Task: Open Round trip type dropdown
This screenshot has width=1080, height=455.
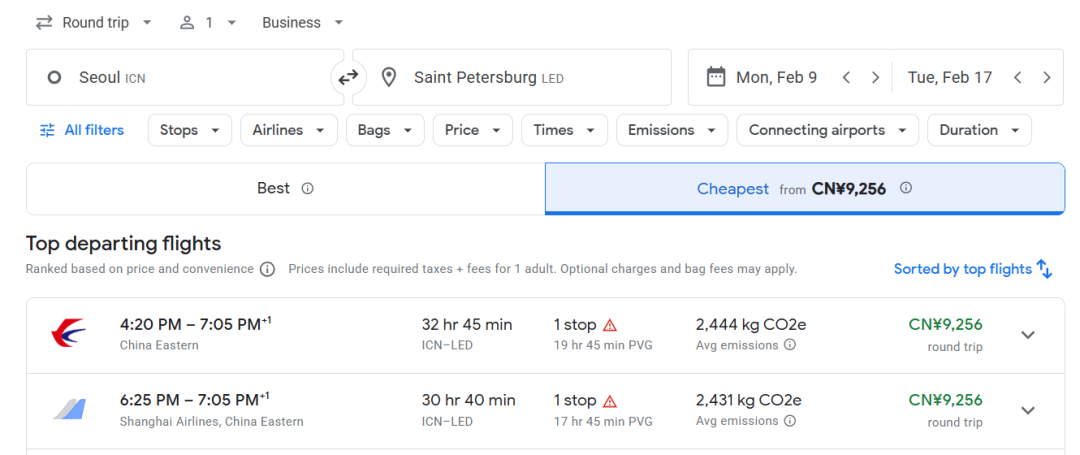Action: (x=94, y=22)
